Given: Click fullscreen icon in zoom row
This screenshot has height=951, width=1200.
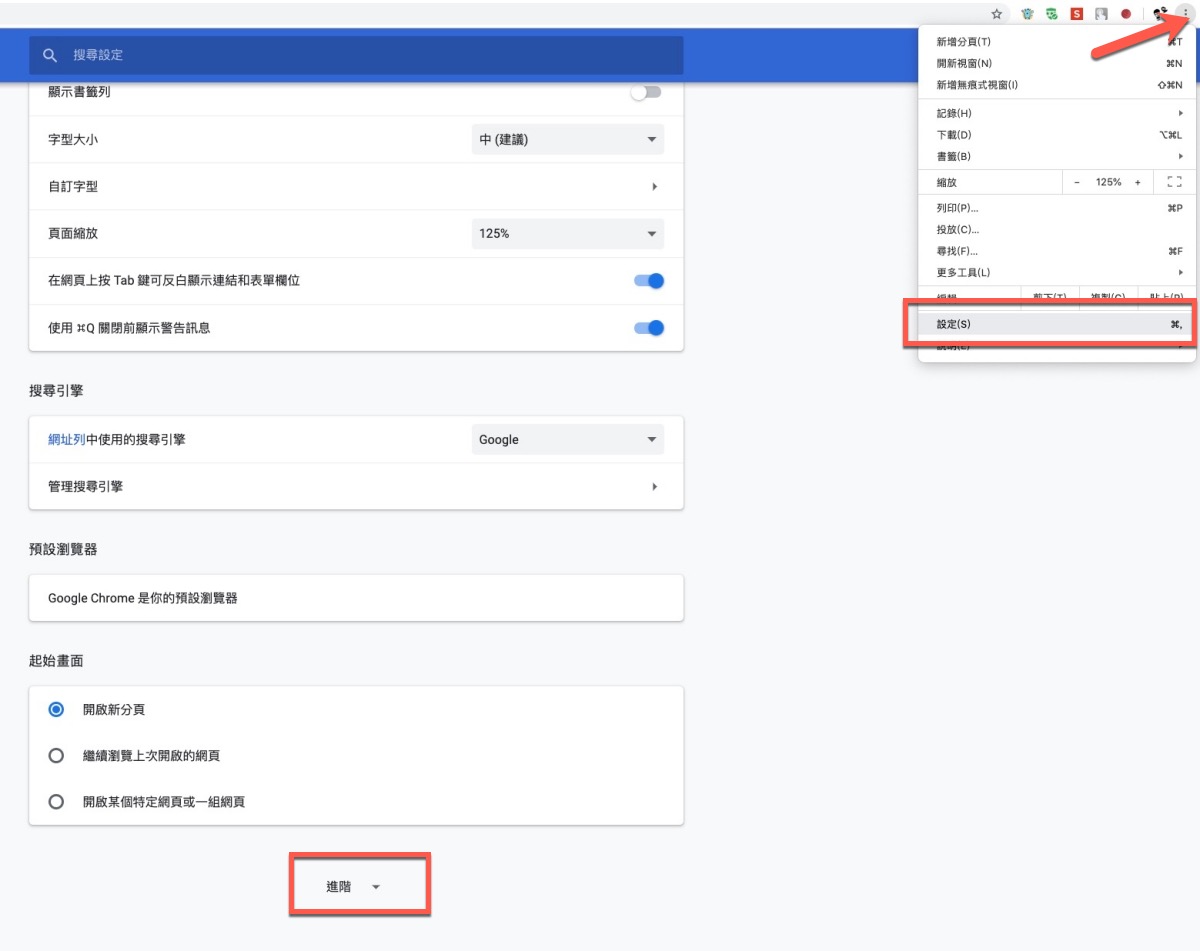Looking at the screenshot, I should click(x=1174, y=182).
